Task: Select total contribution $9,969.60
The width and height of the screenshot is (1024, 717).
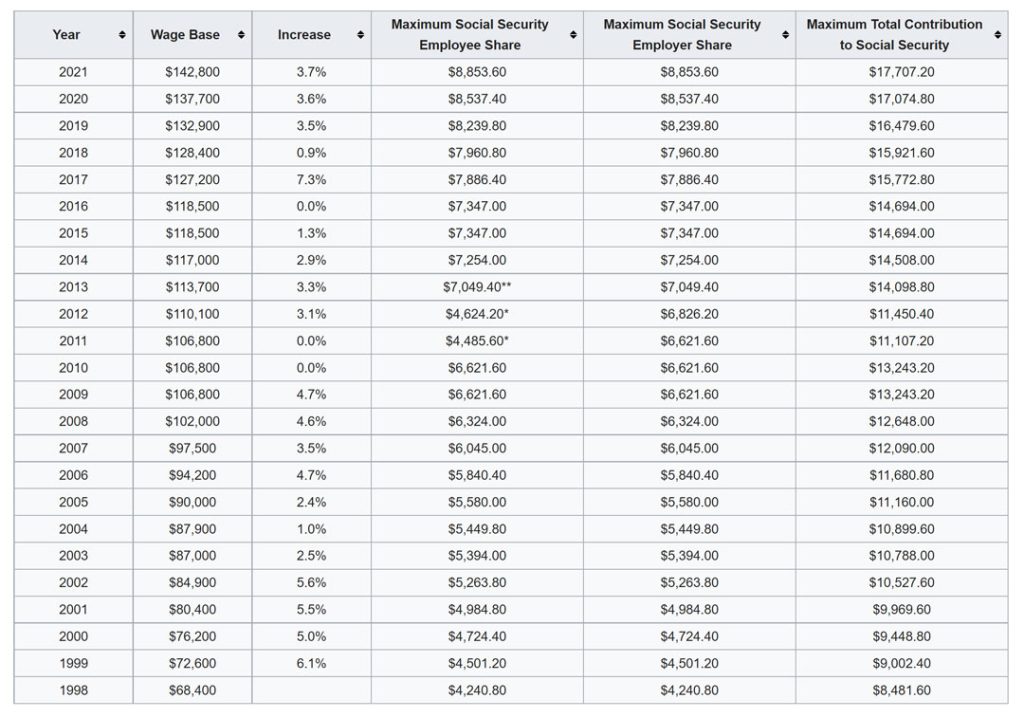Action: click(x=901, y=609)
